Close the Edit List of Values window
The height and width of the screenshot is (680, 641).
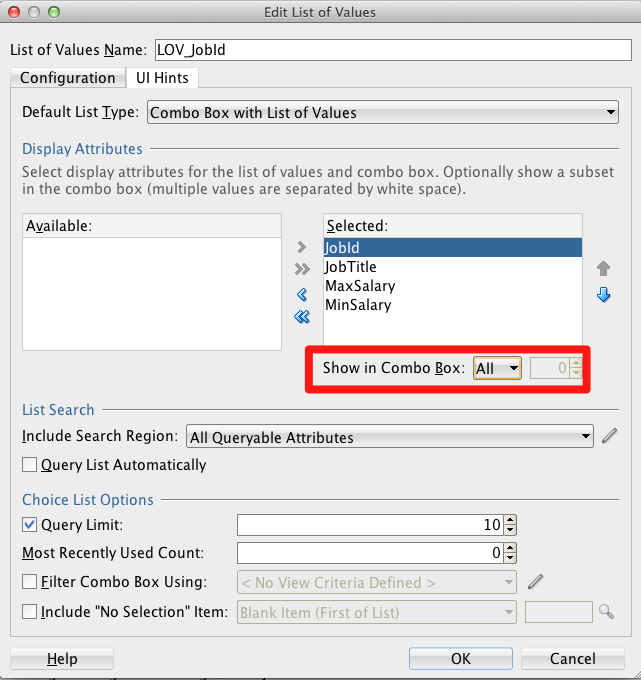coord(14,12)
